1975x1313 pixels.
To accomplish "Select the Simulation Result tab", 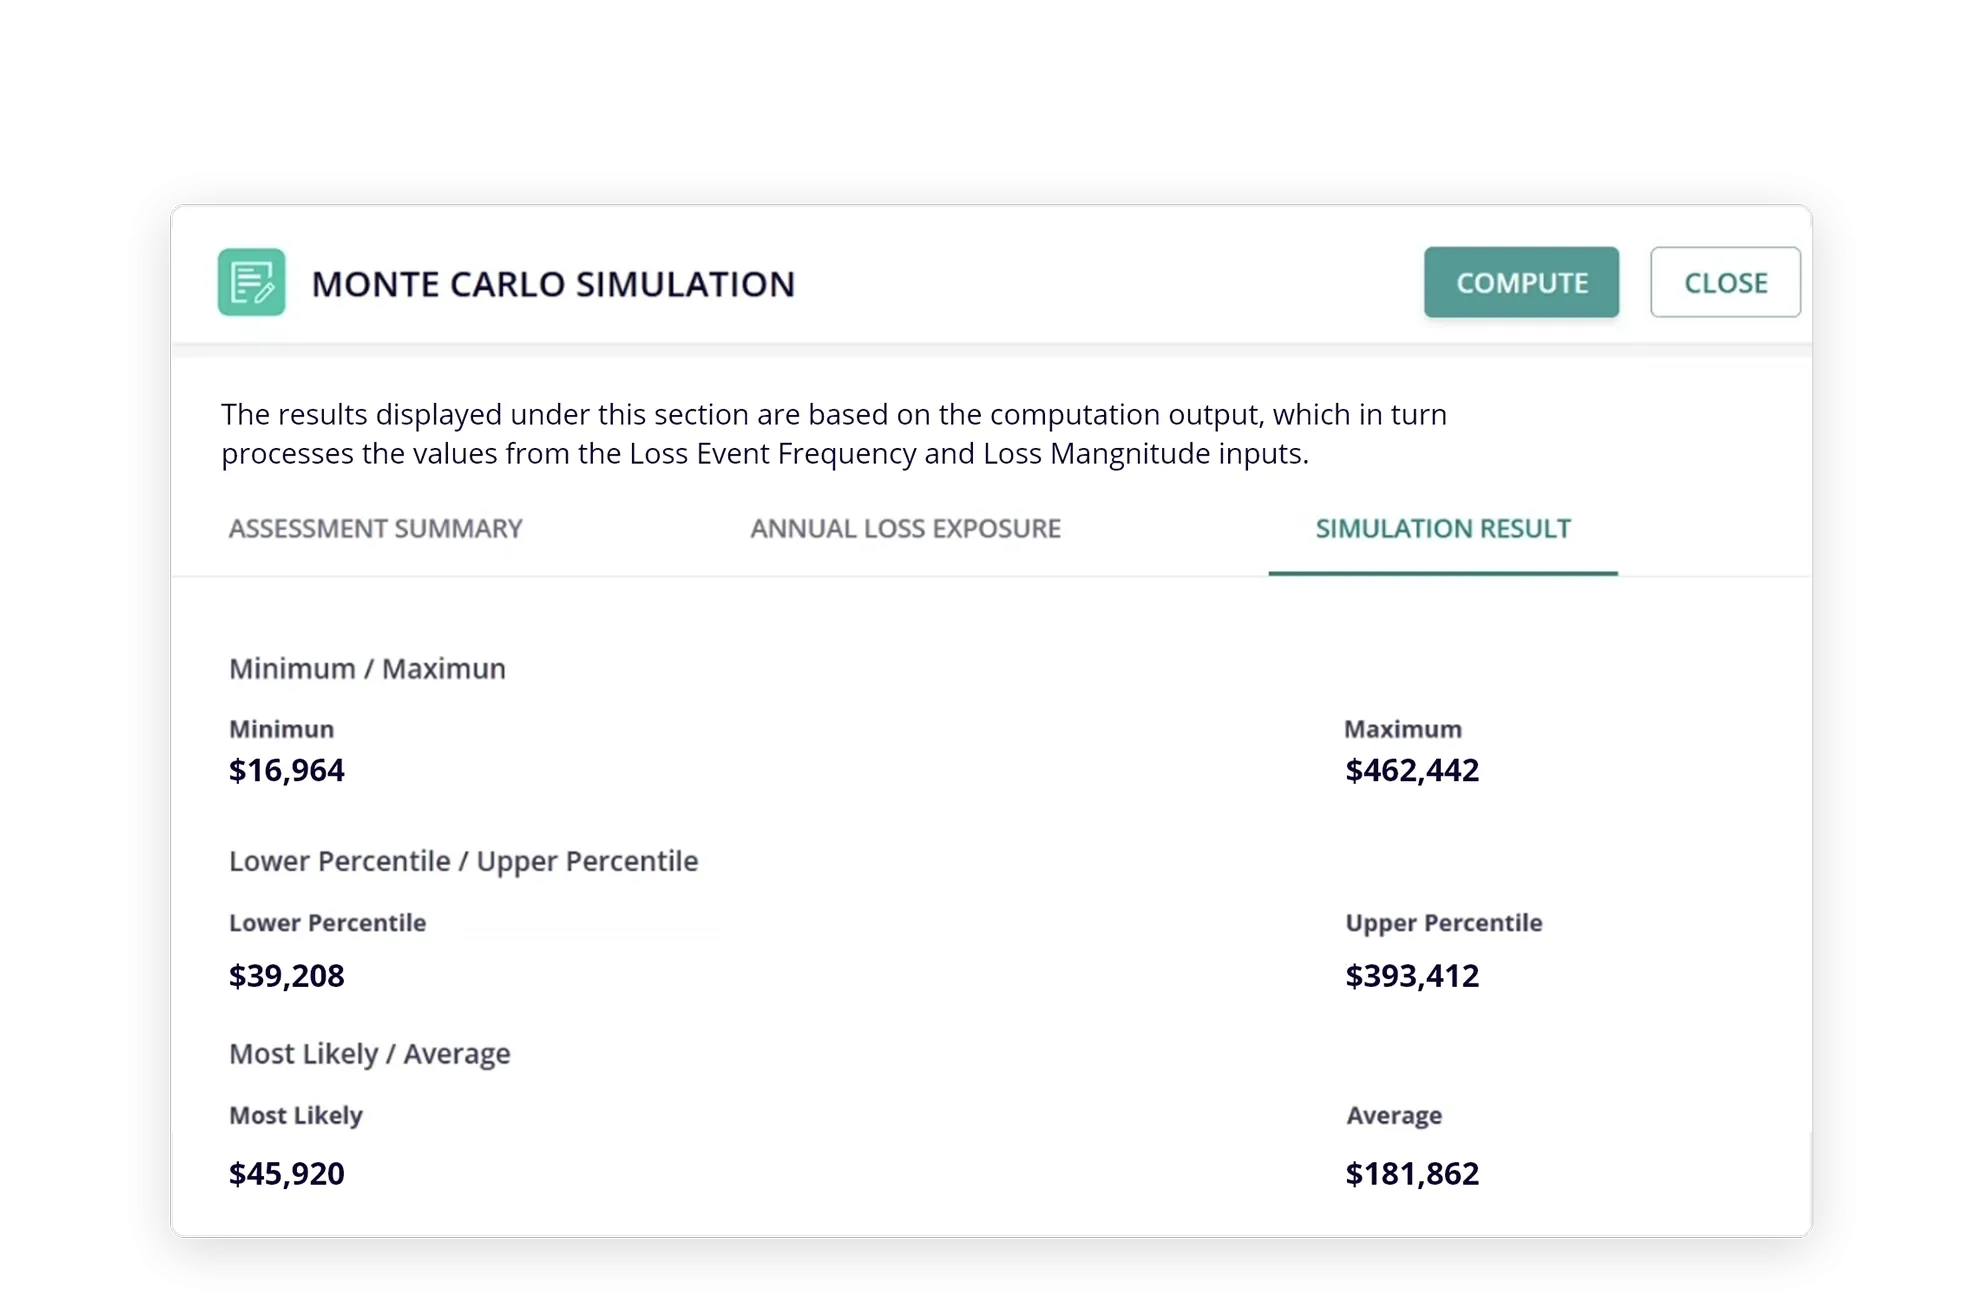I will coord(1442,528).
